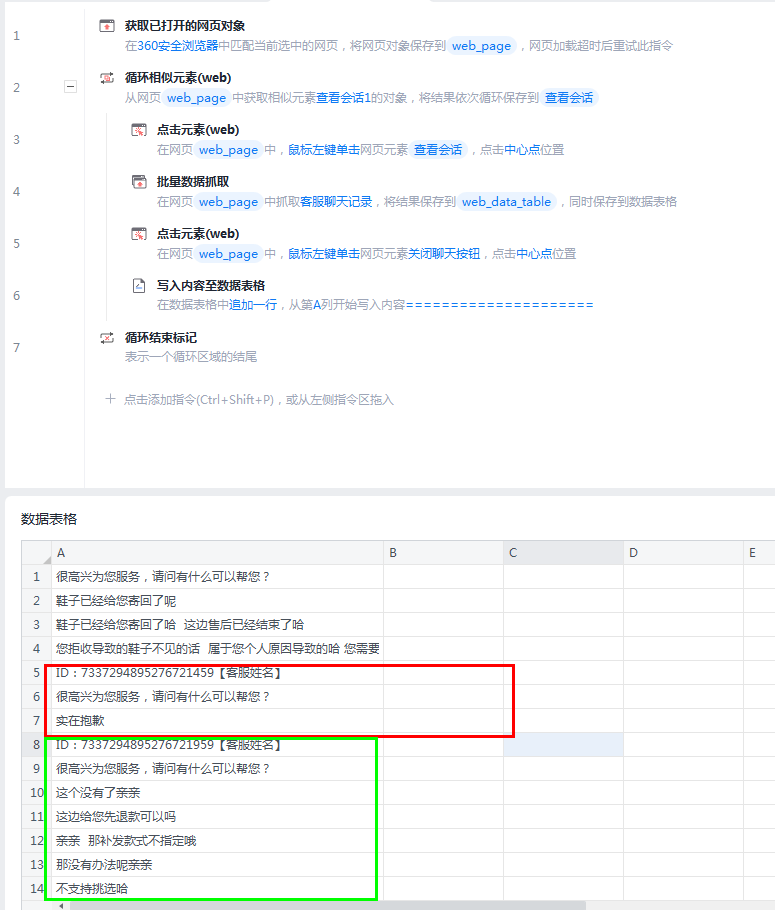Click icon of step 5 点击元素(web)

pos(139,234)
